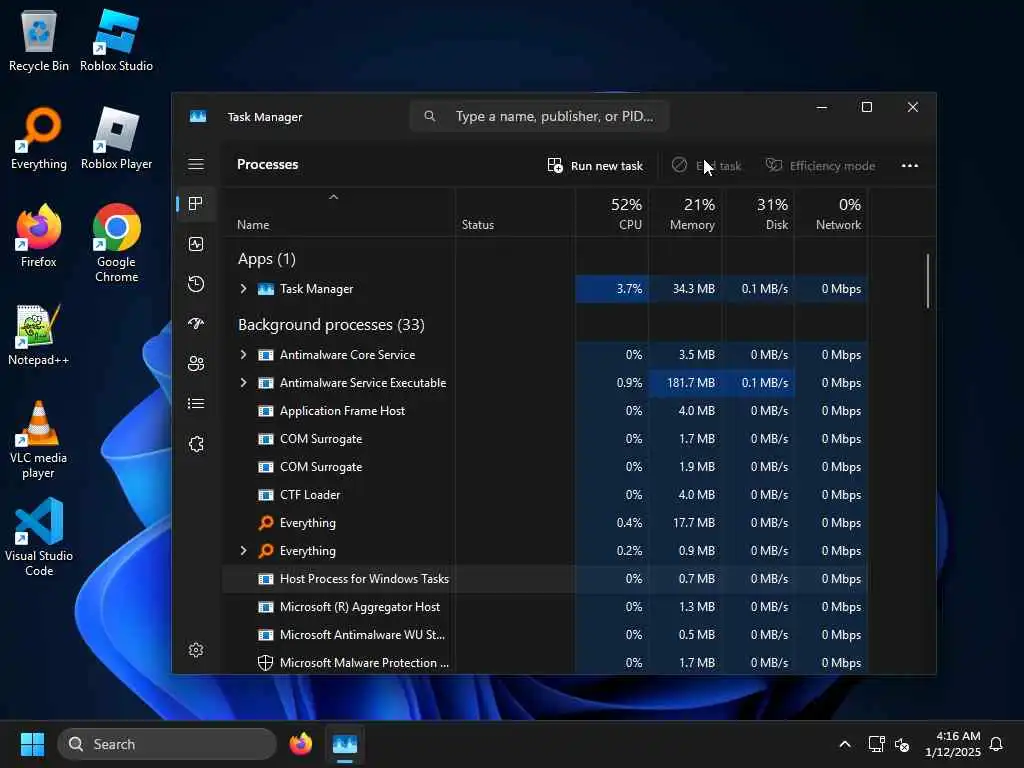Click the process list vertical scrollbar

click(x=927, y=281)
